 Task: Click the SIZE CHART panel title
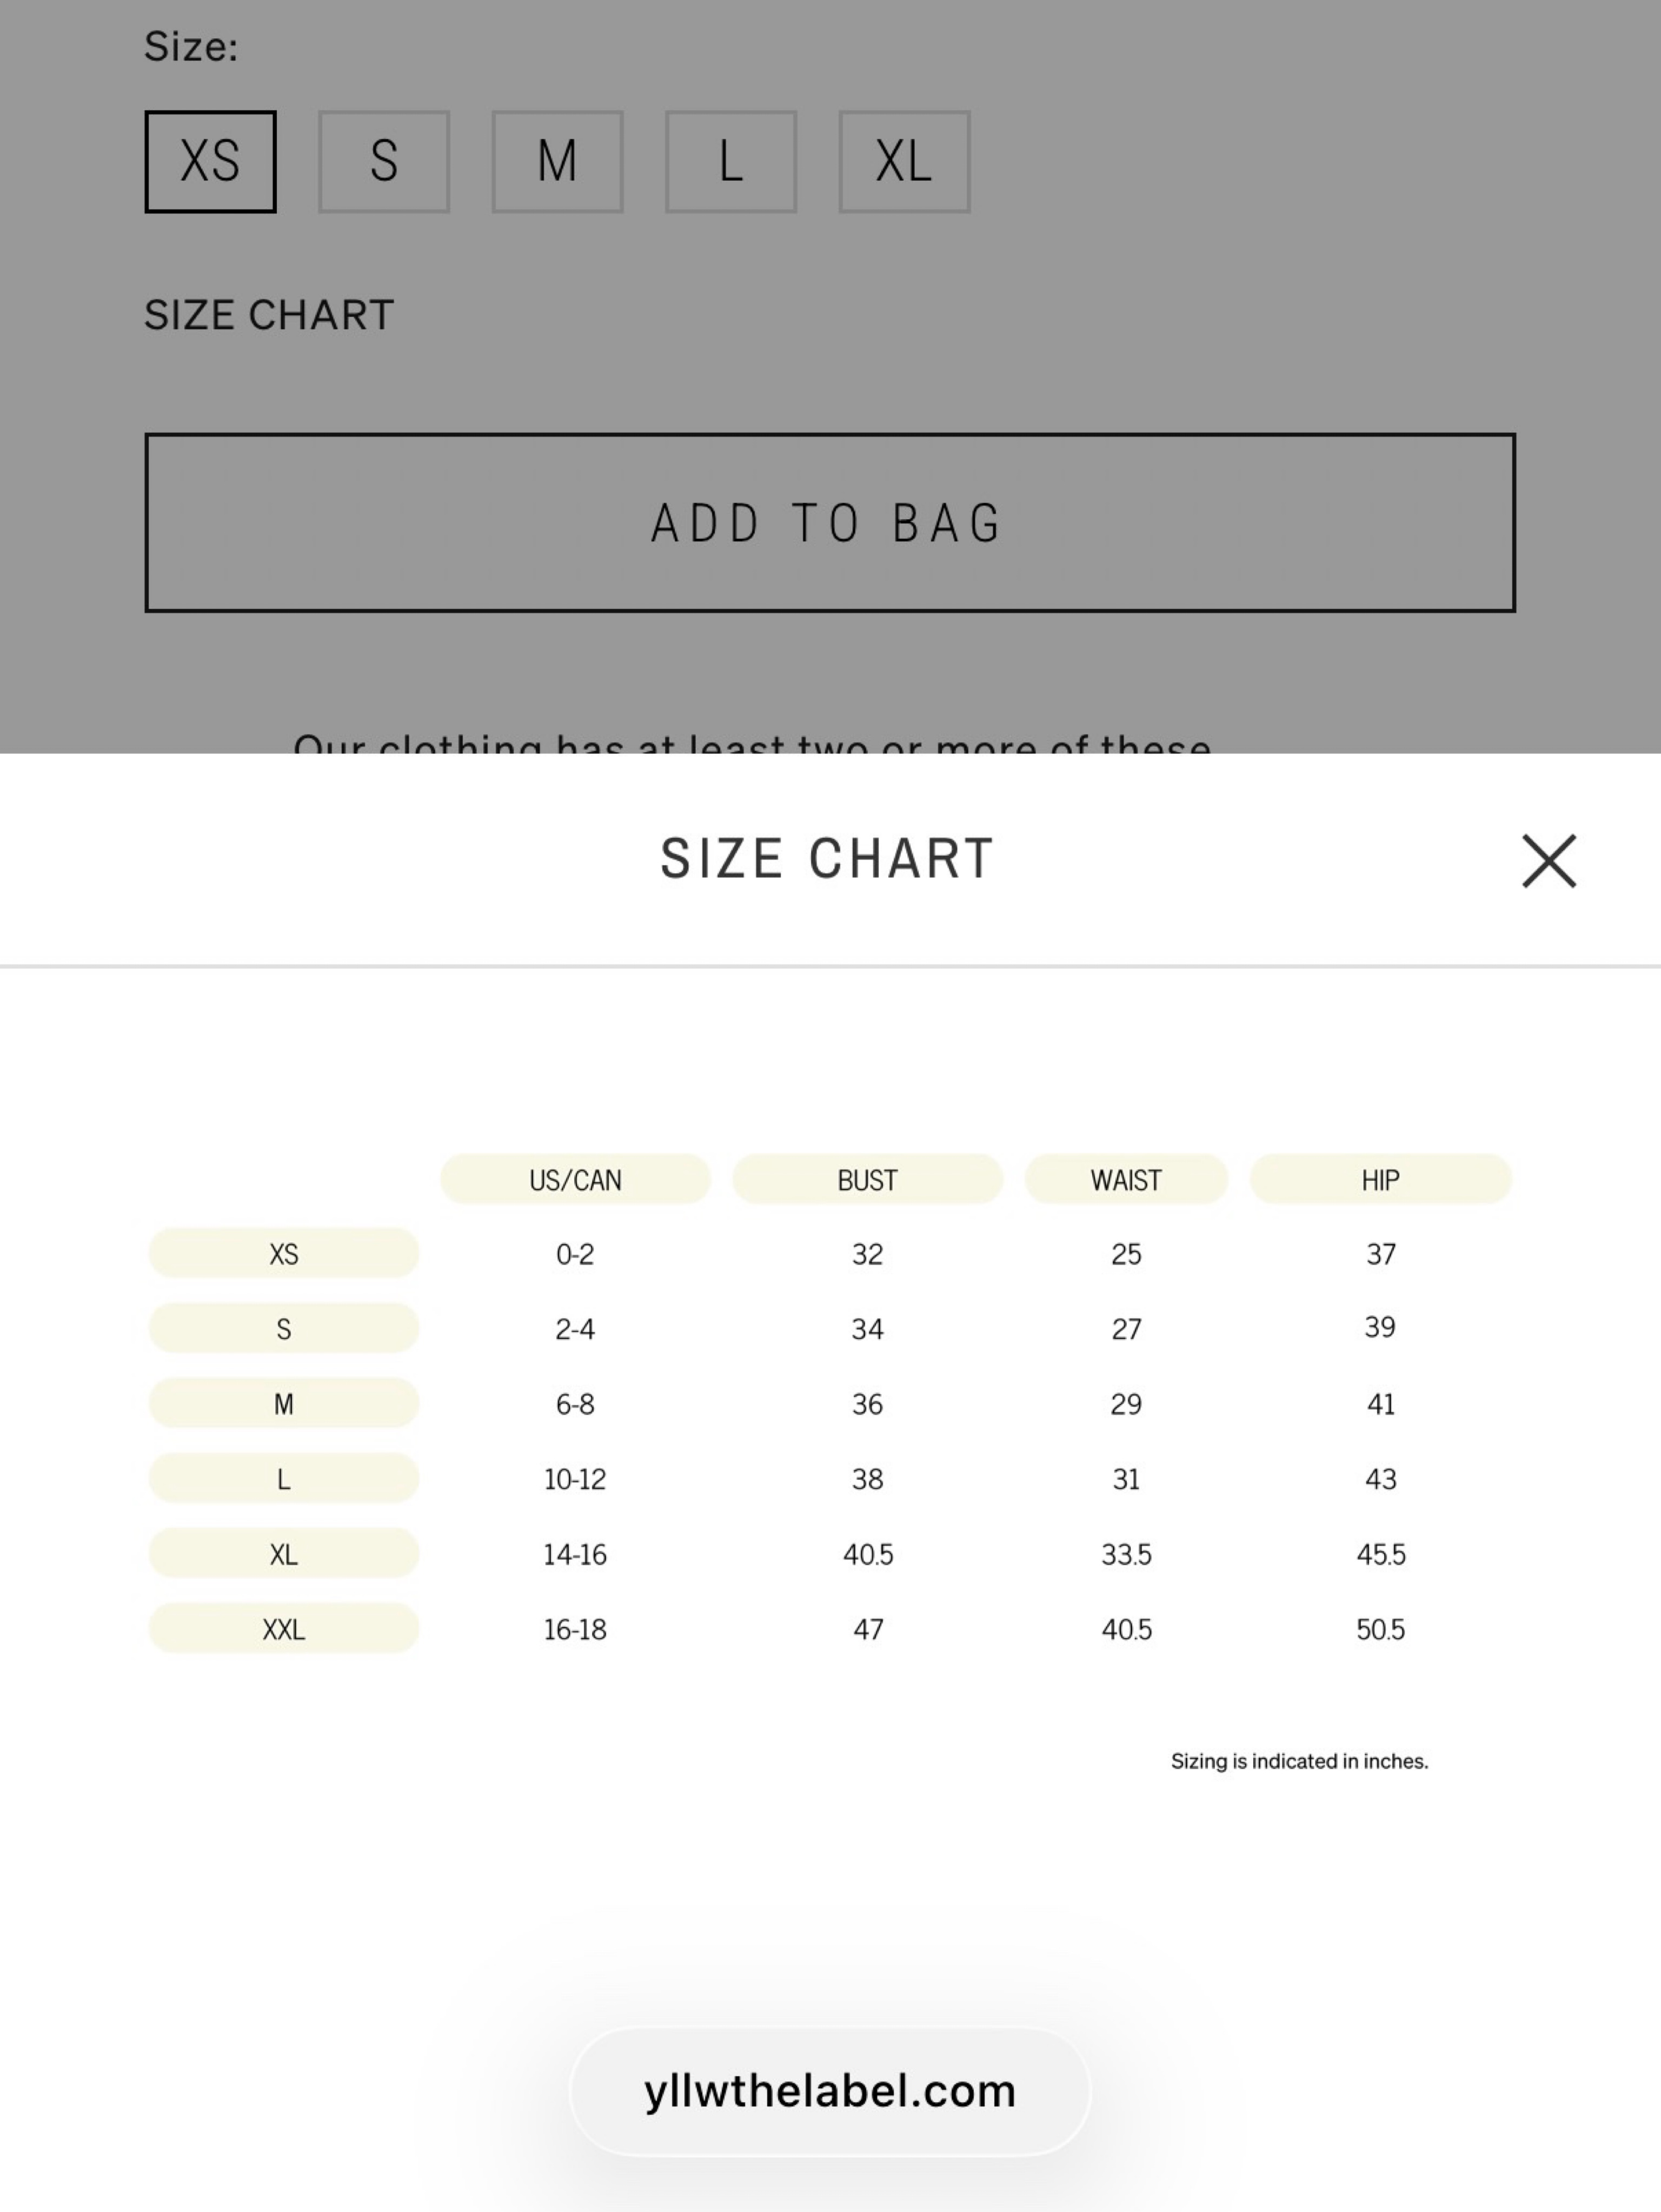tap(827, 859)
